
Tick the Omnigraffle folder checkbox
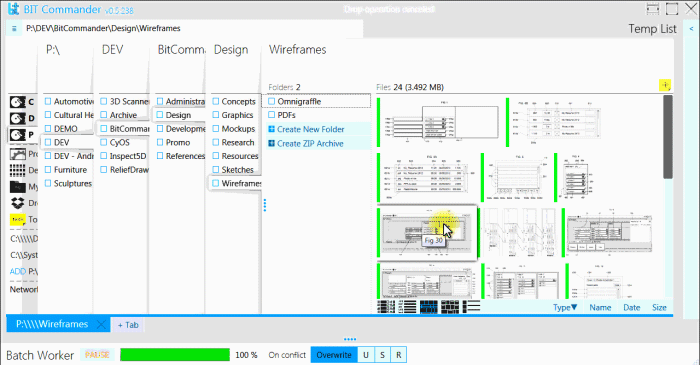coord(271,101)
